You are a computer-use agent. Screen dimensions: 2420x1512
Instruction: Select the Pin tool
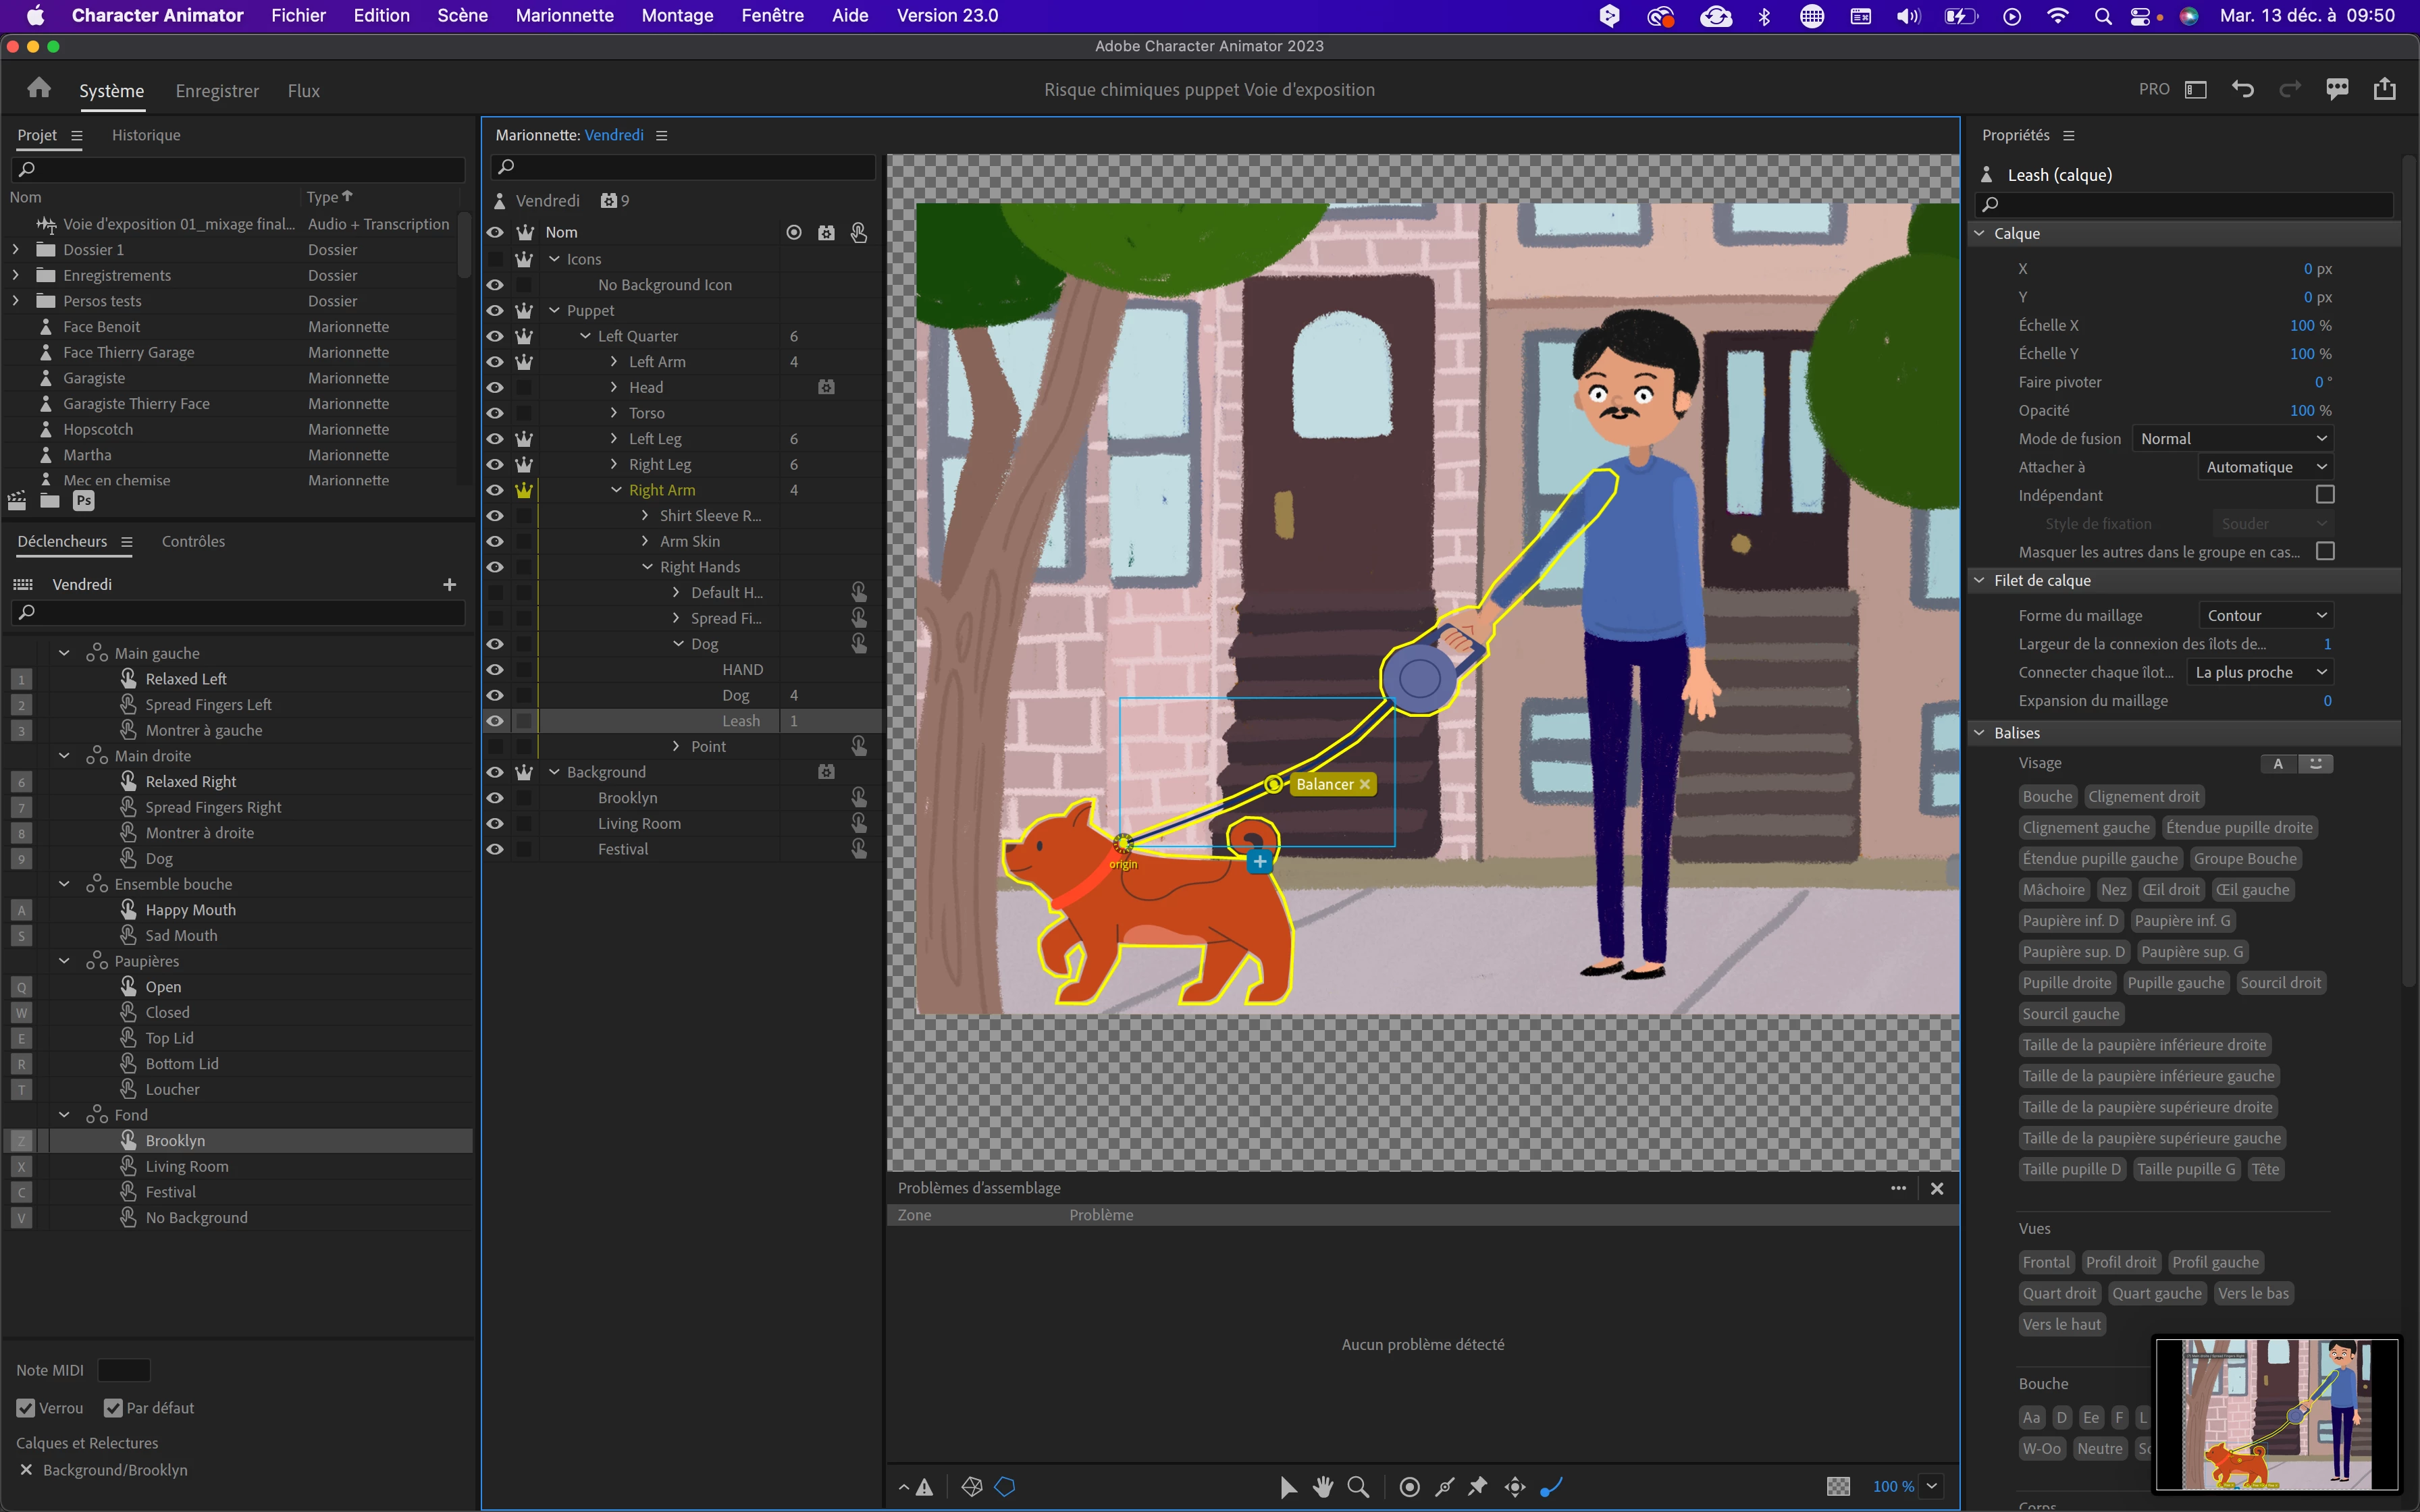pos(1477,1487)
